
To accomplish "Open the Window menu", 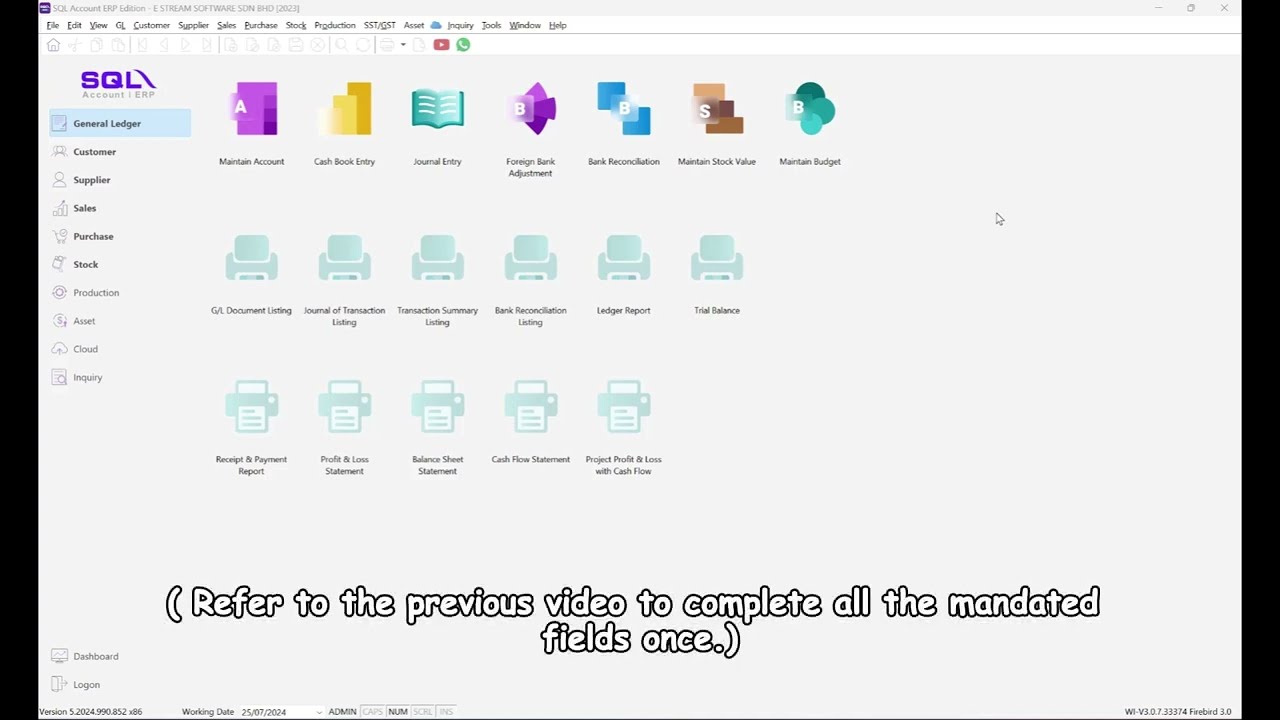I will [525, 25].
